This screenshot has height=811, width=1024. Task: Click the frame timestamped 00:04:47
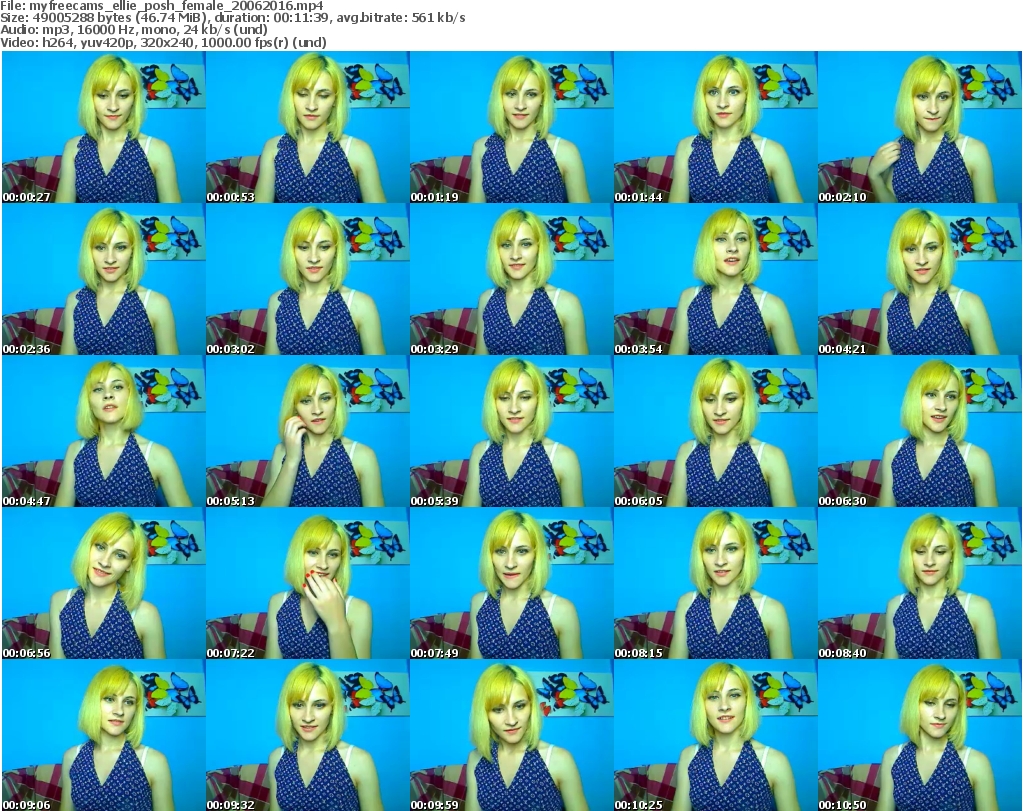click(103, 431)
